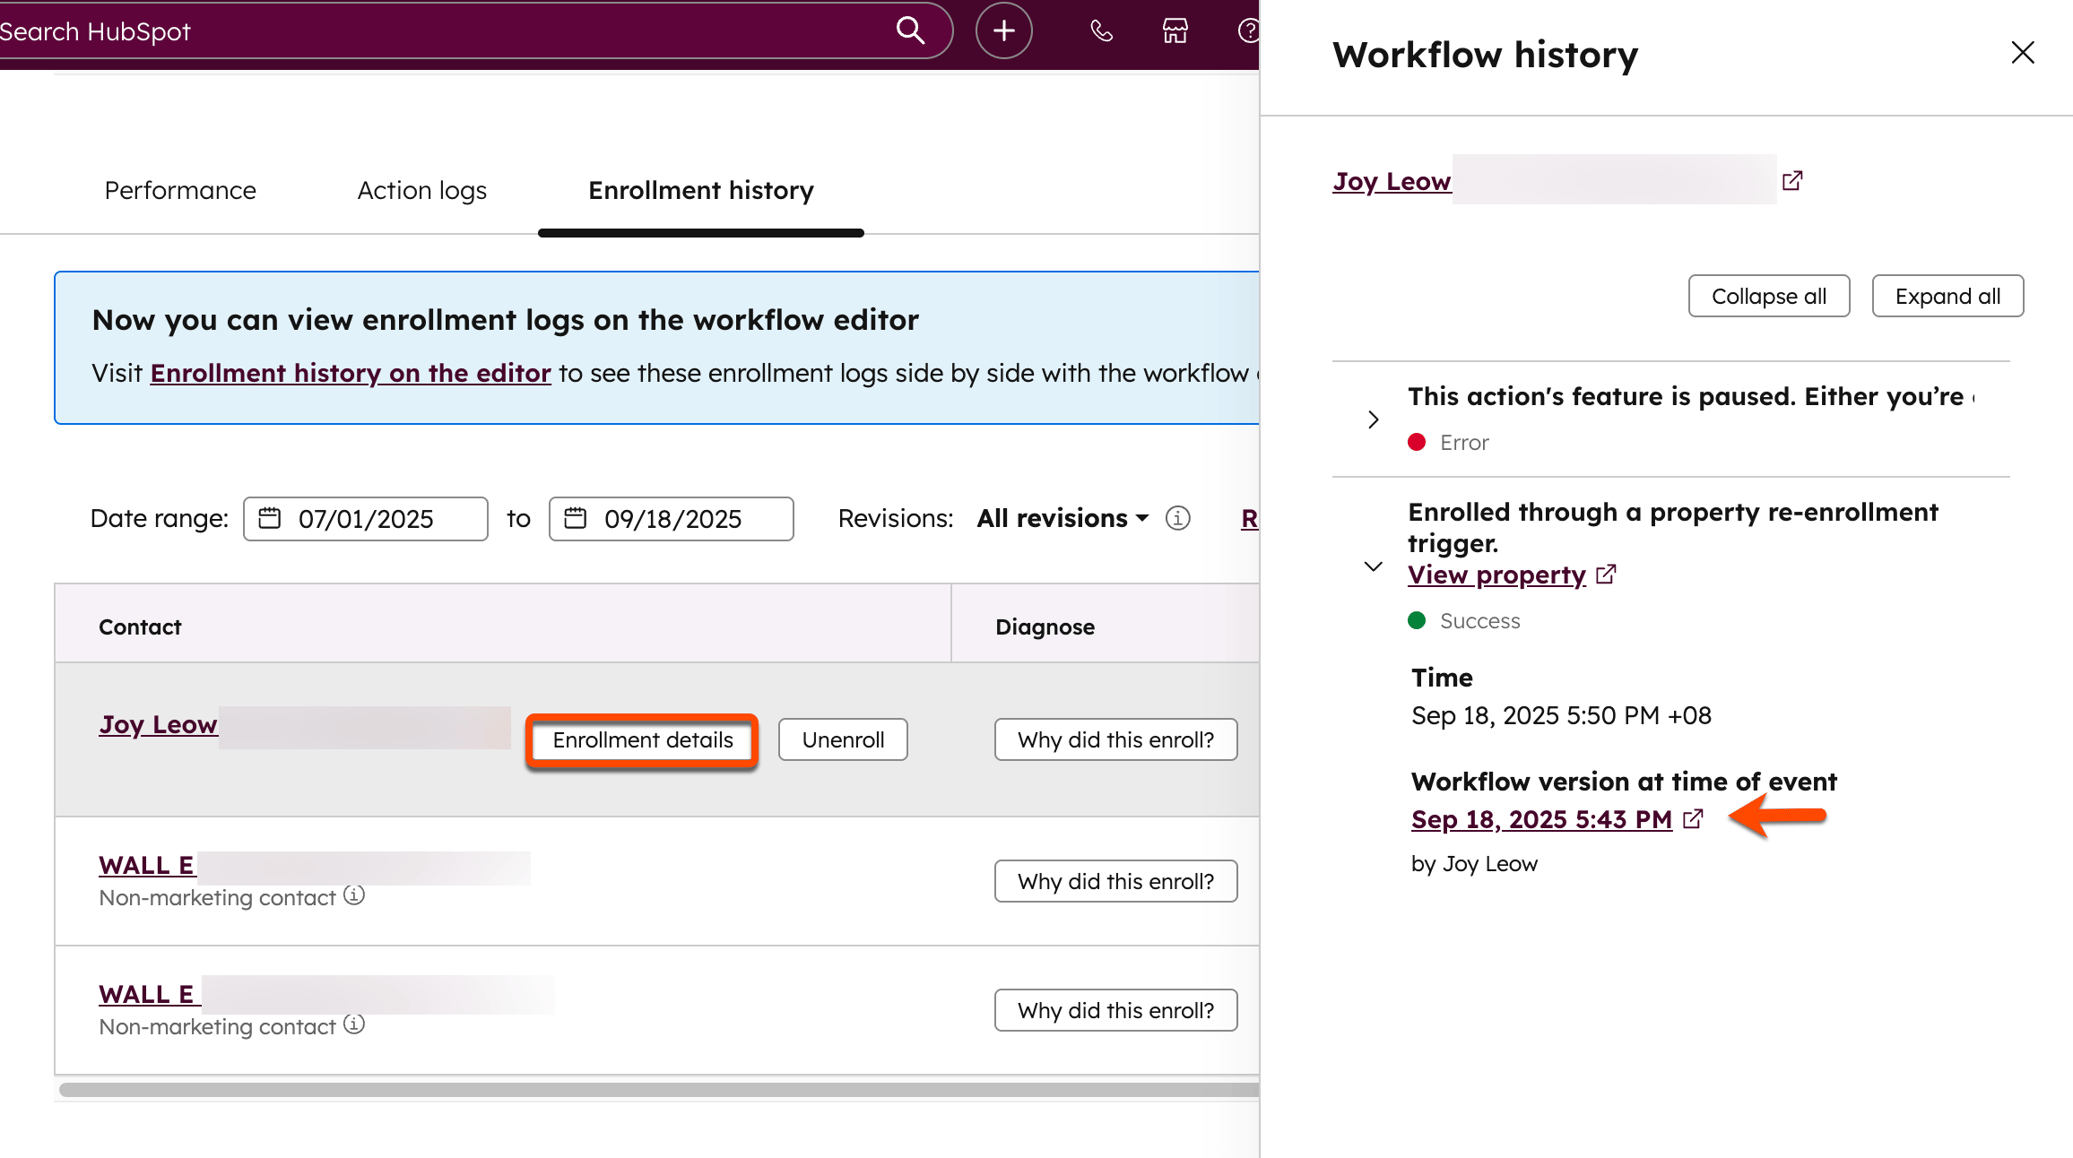Open View property in new tab icon
Viewport: 2073px width, 1158px height.
tap(1606, 574)
